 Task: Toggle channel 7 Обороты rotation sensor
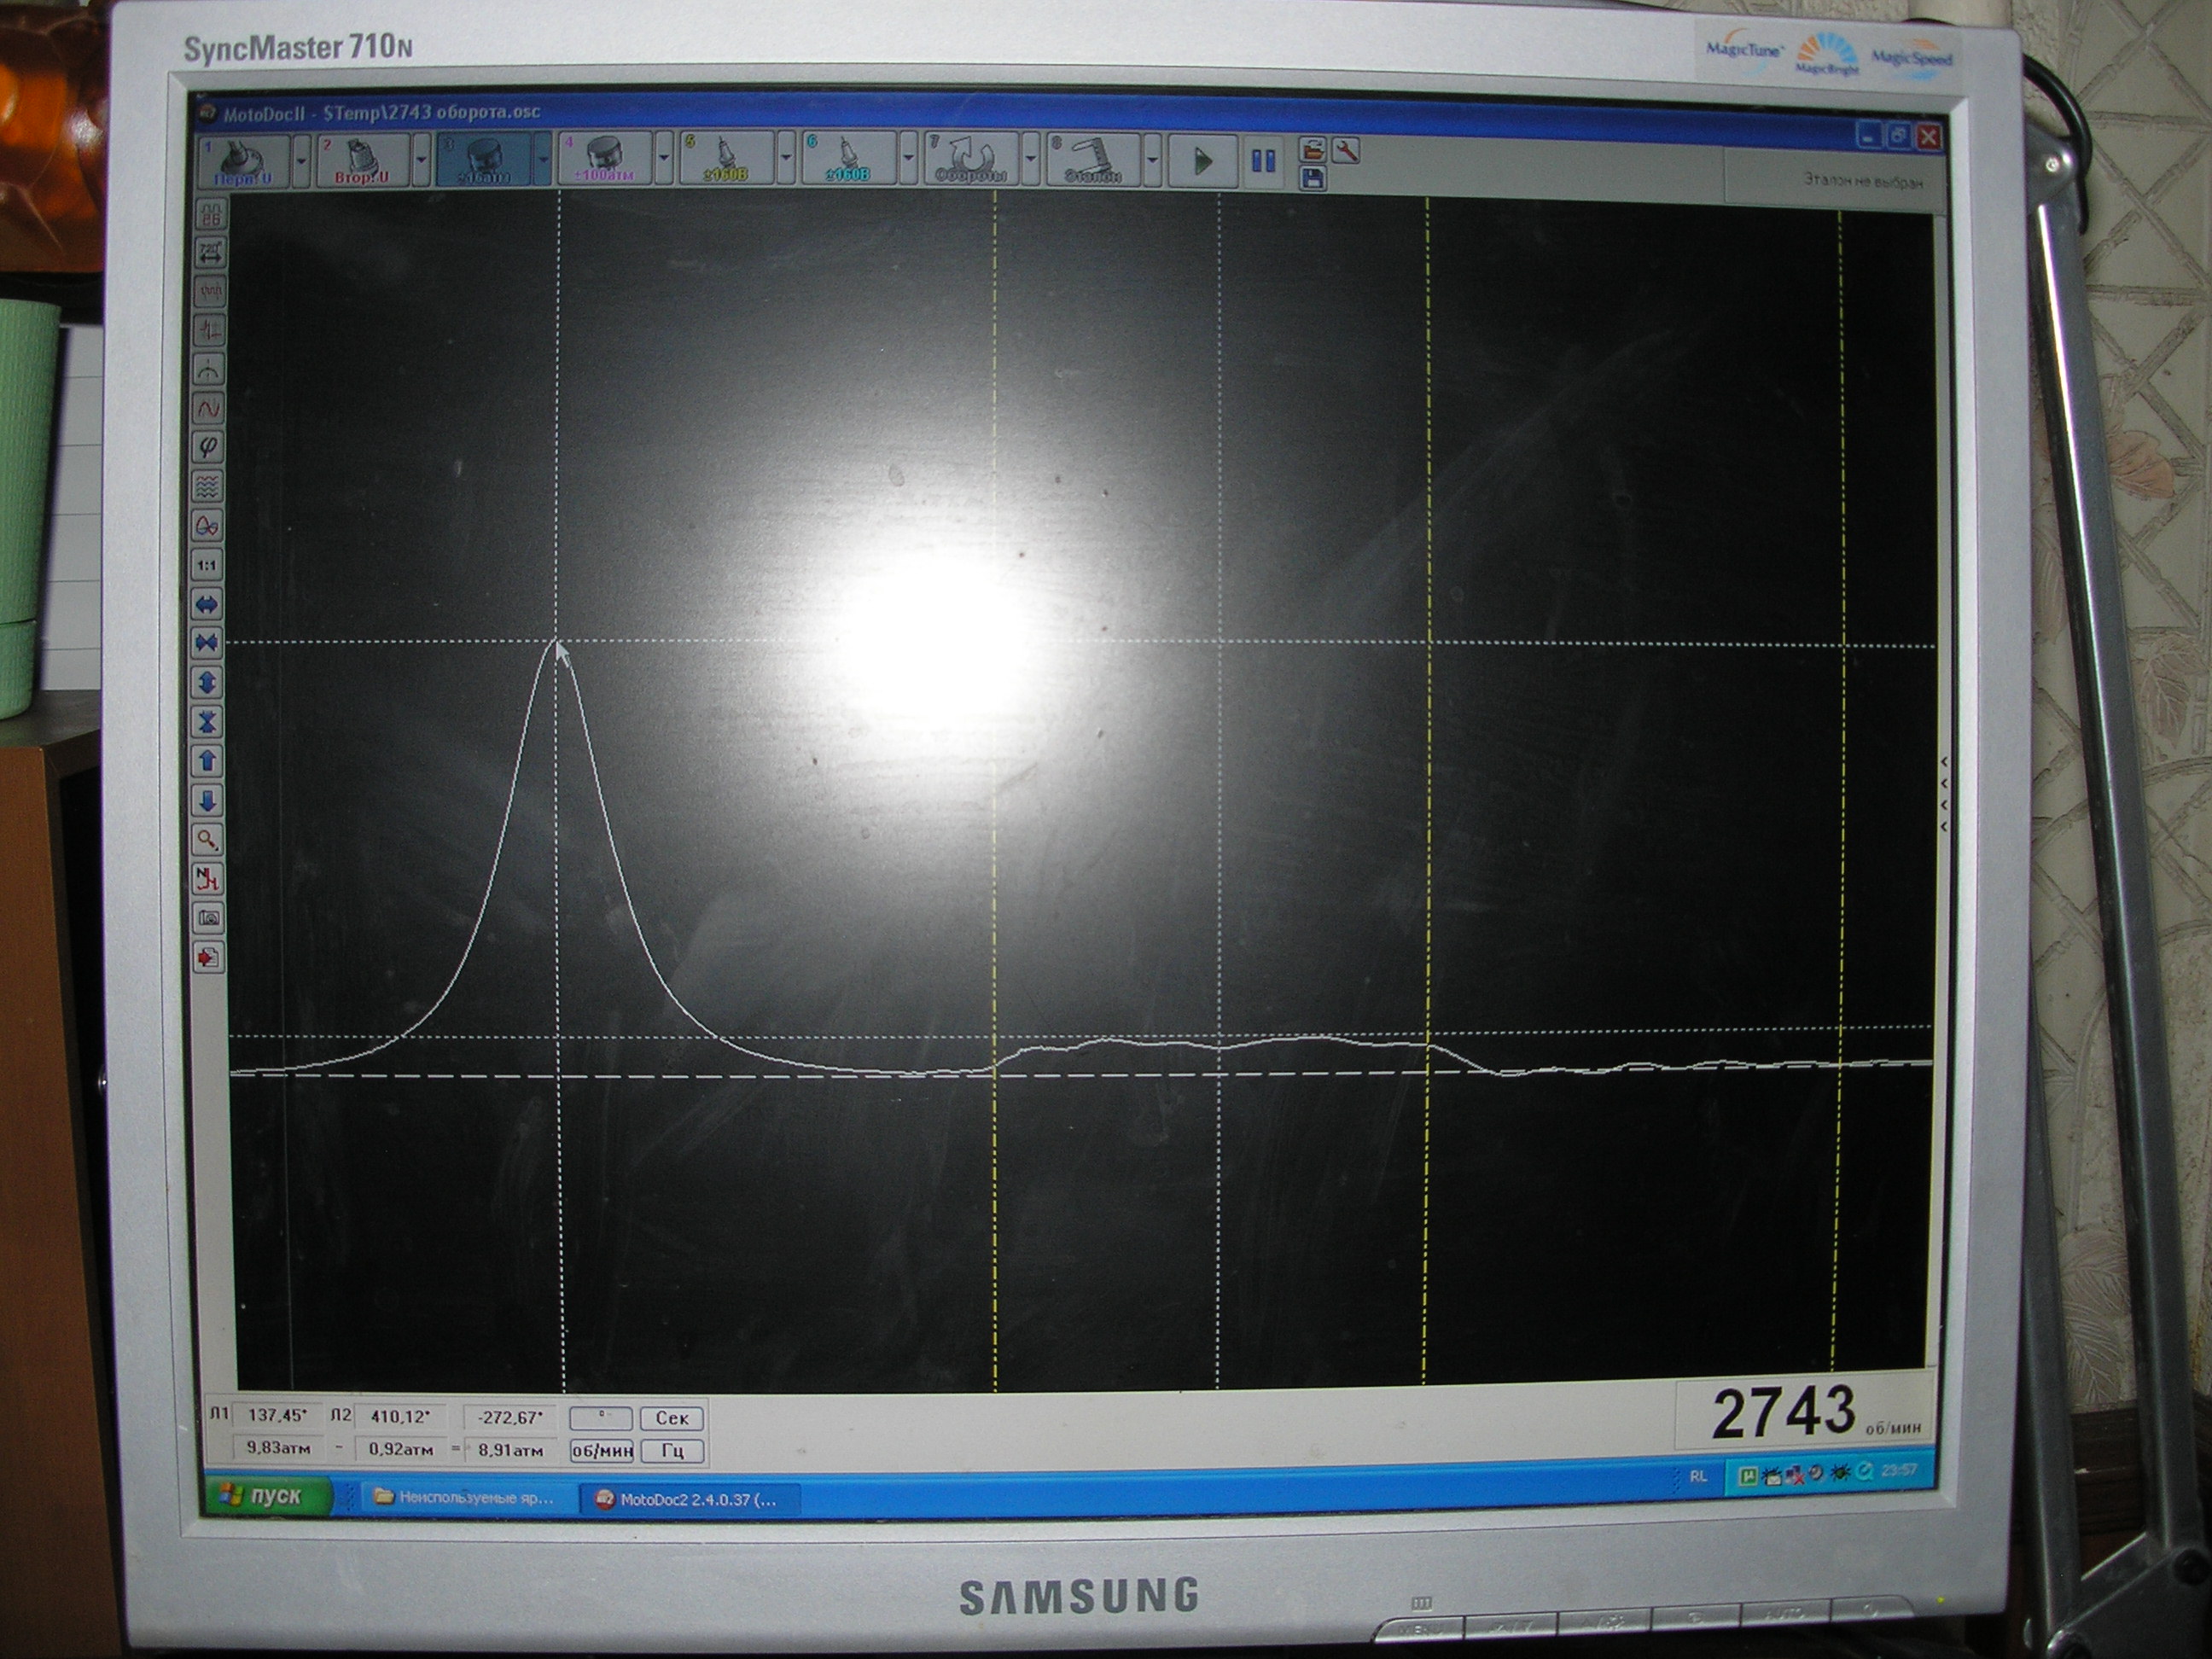click(x=971, y=160)
